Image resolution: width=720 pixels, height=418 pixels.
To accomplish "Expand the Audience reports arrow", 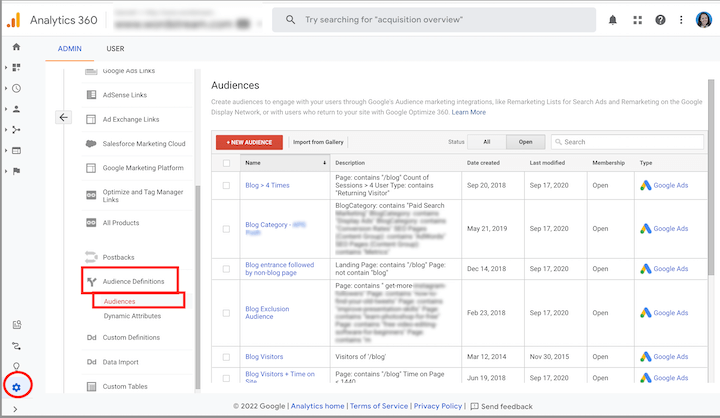I will pos(6,109).
